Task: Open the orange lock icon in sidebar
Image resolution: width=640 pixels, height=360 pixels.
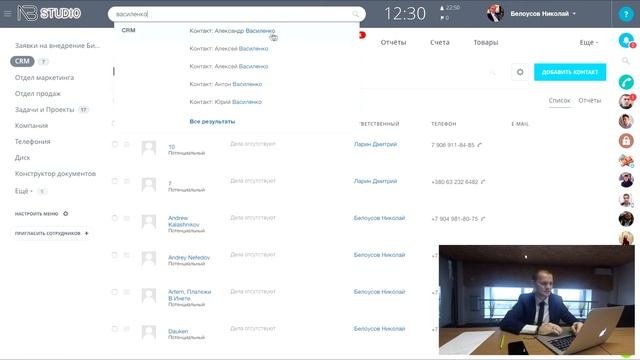Action: pos(626,141)
